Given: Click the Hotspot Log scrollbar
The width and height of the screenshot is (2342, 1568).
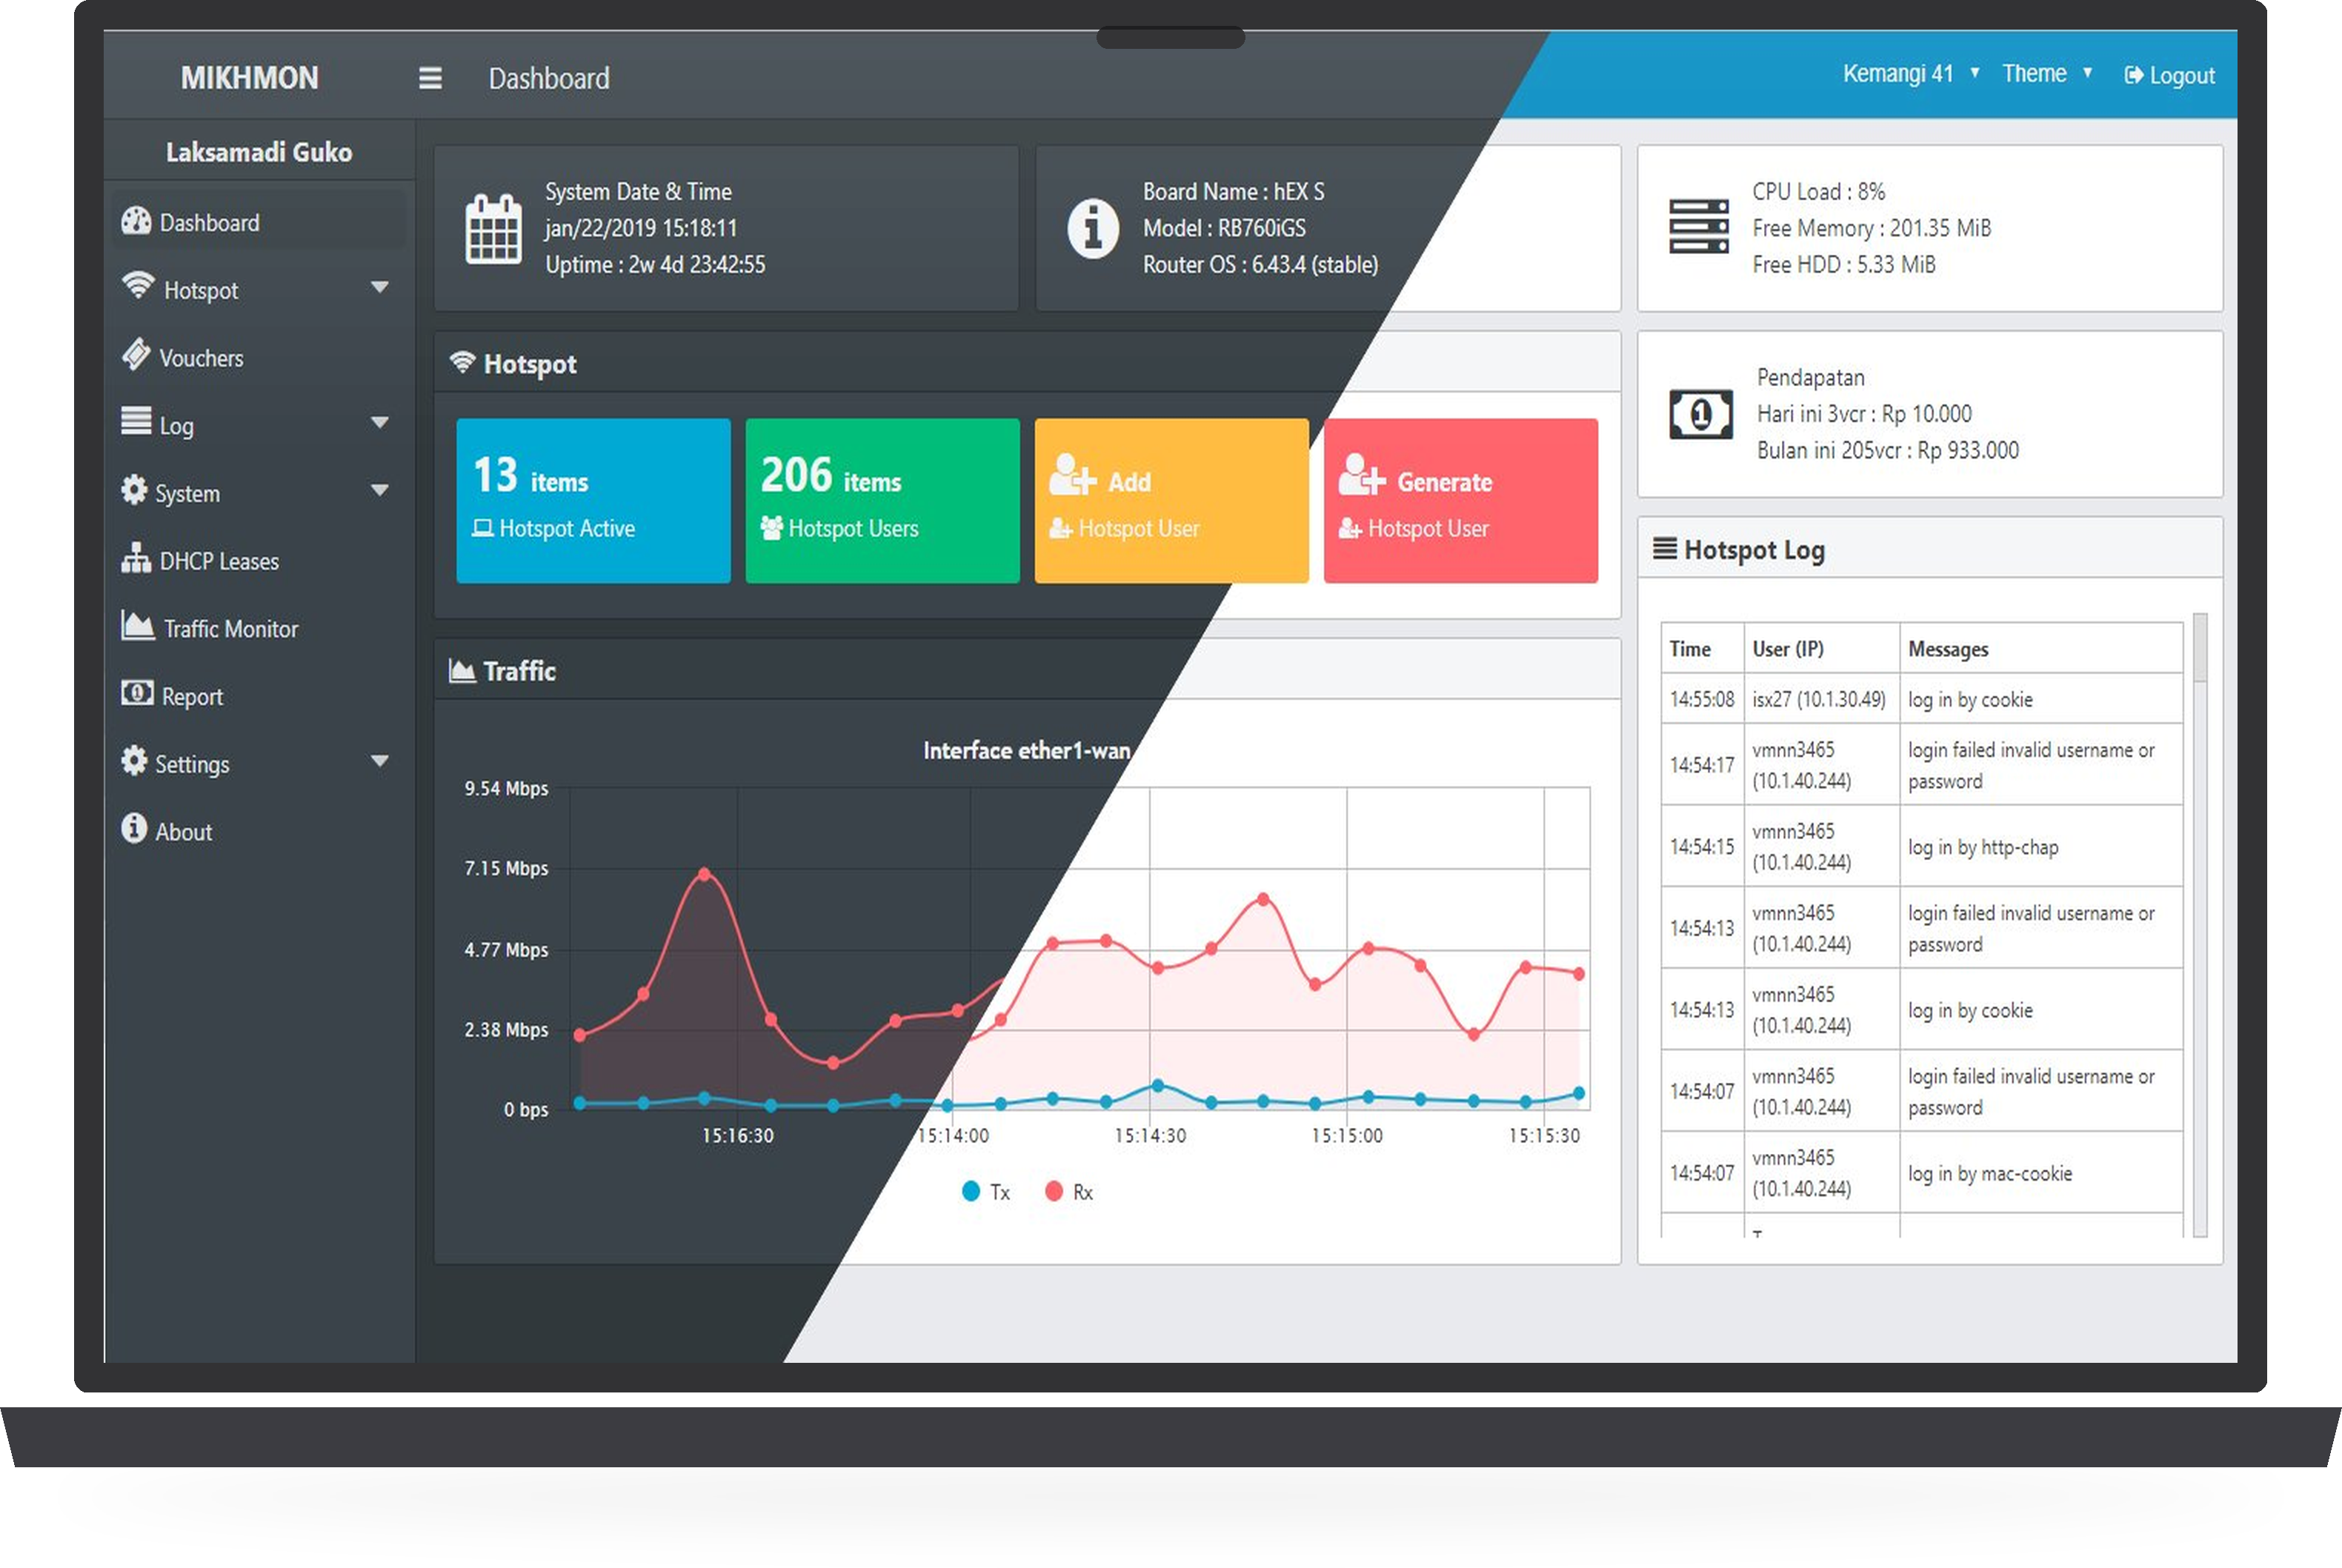Looking at the screenshot, I should tap(2199, 925).
